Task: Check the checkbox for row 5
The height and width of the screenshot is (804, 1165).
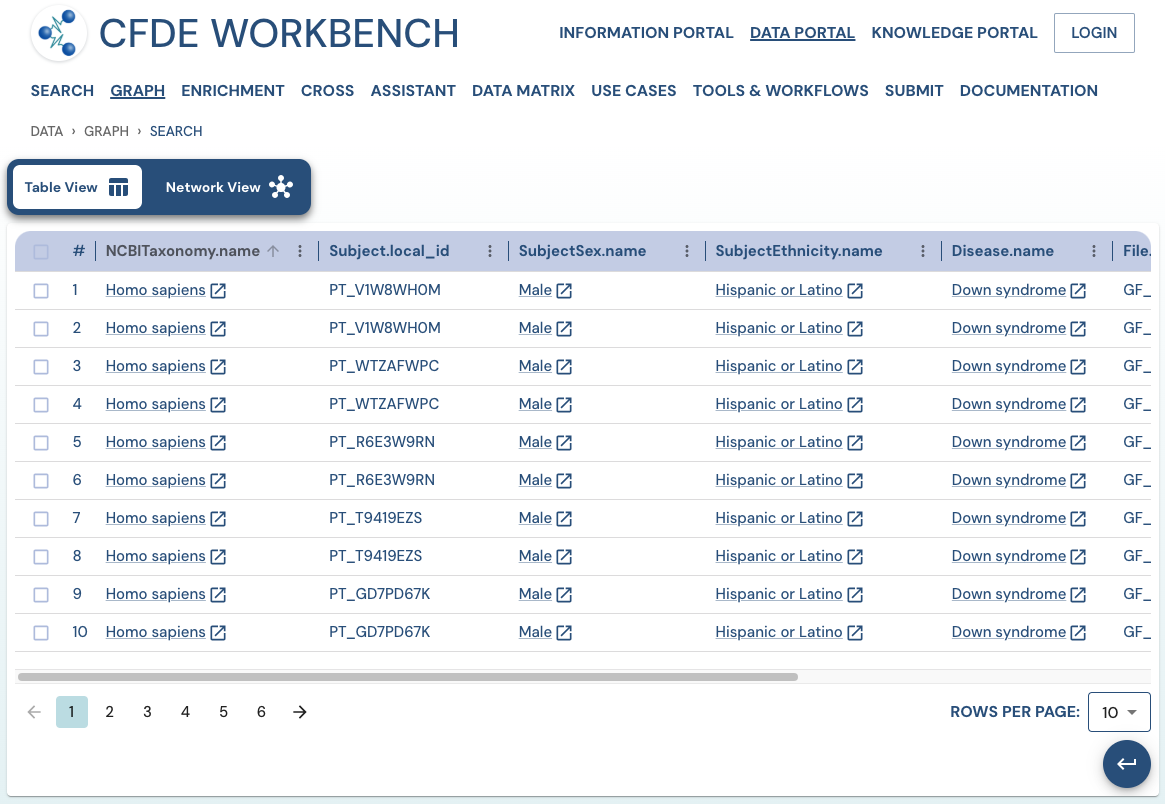Action: (x=41, y=442)
